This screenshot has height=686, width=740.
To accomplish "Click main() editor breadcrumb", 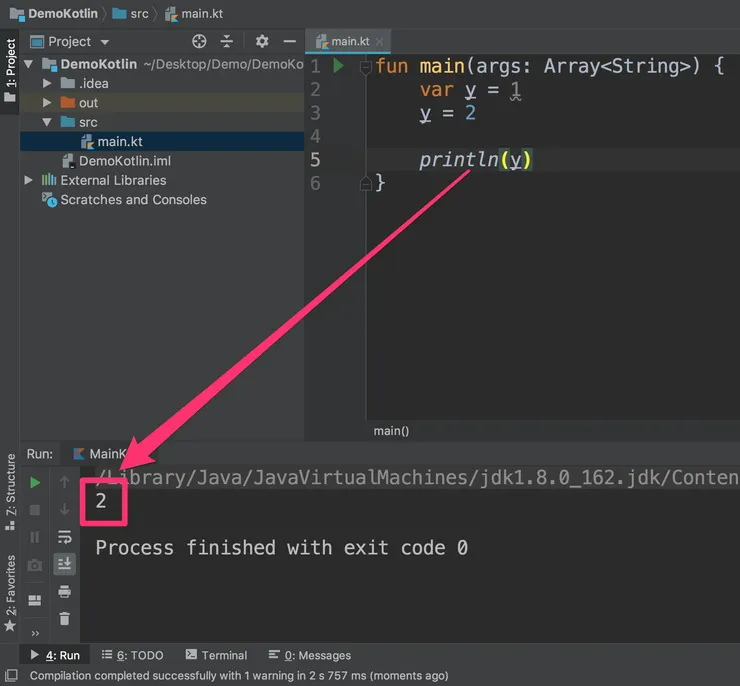I will [391, 431].
